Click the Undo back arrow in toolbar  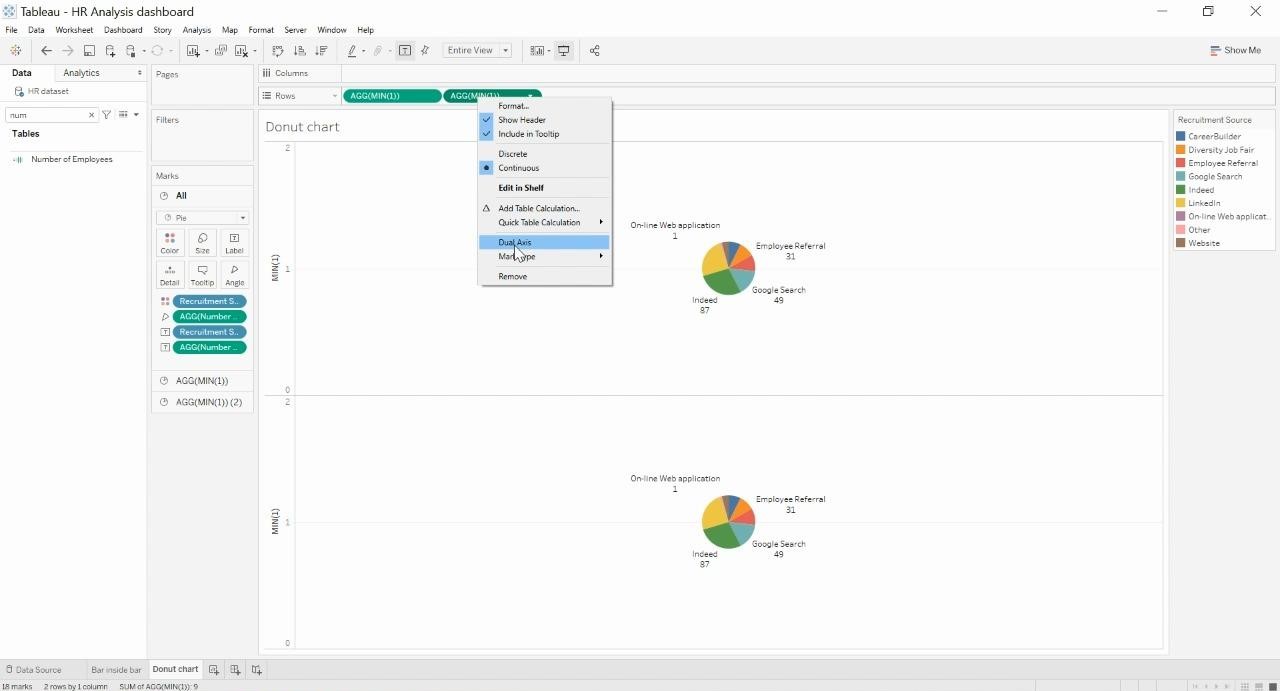(46, 50)
